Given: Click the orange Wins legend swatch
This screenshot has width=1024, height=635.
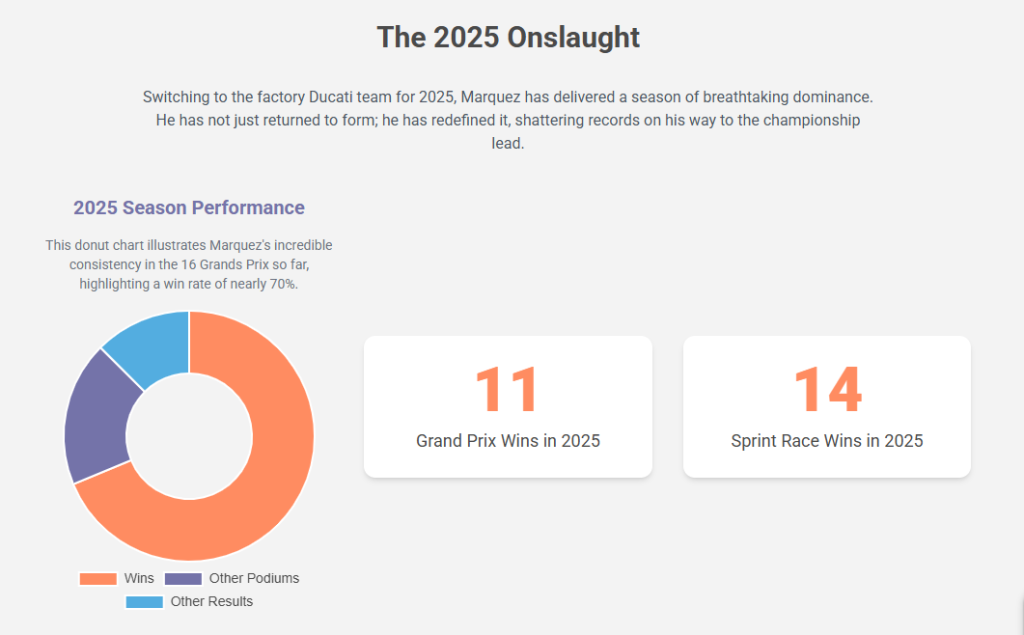Looking at the screenshot, I should coord(98,579).
